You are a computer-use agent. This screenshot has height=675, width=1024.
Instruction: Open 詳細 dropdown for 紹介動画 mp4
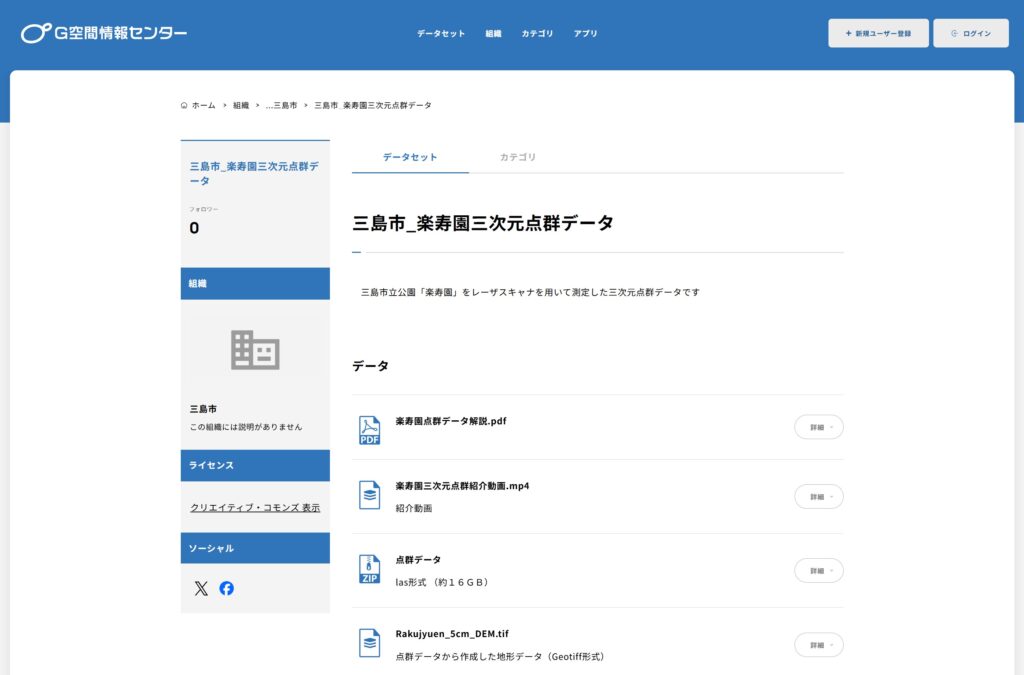coord(818,496)
